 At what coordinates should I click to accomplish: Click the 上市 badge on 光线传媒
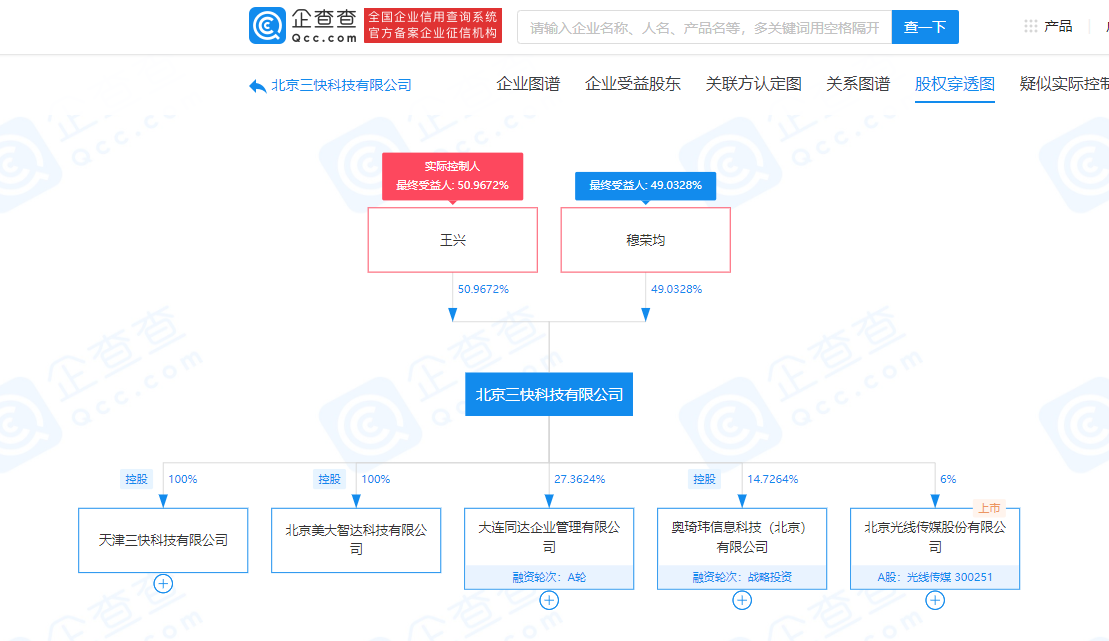(x=987, y=508)
